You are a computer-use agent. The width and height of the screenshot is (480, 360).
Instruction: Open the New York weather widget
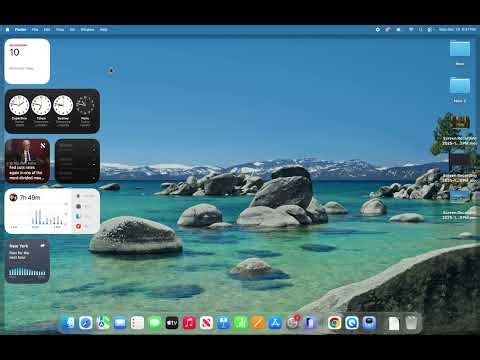(27, 261)
